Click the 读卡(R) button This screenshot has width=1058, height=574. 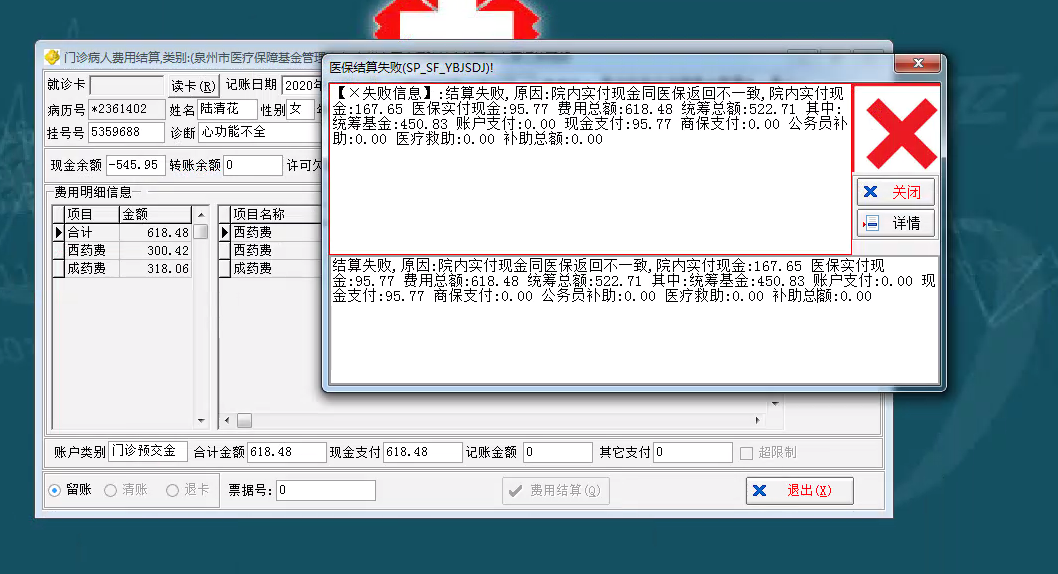(x=193, y=86)
